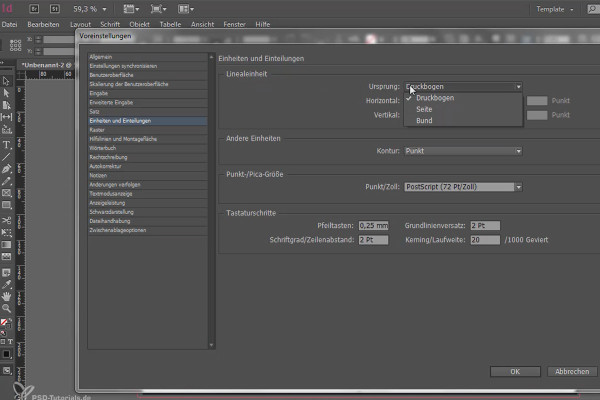Select the Scissors tool
The image size is (600, 400).
(x=6, y=220)
